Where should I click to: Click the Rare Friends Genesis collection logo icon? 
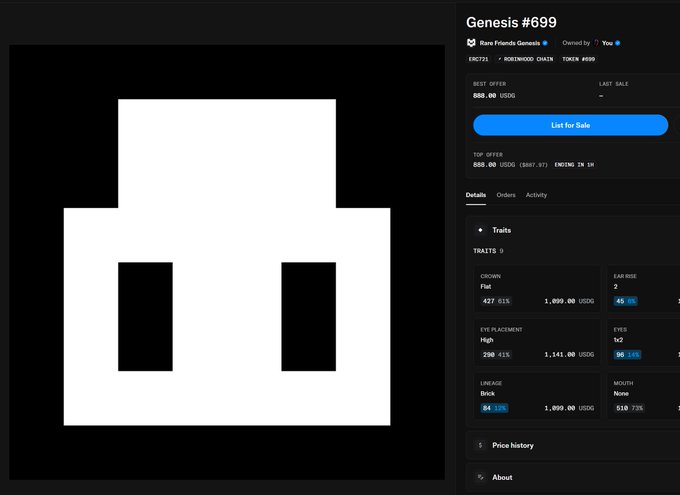(471, 43)
